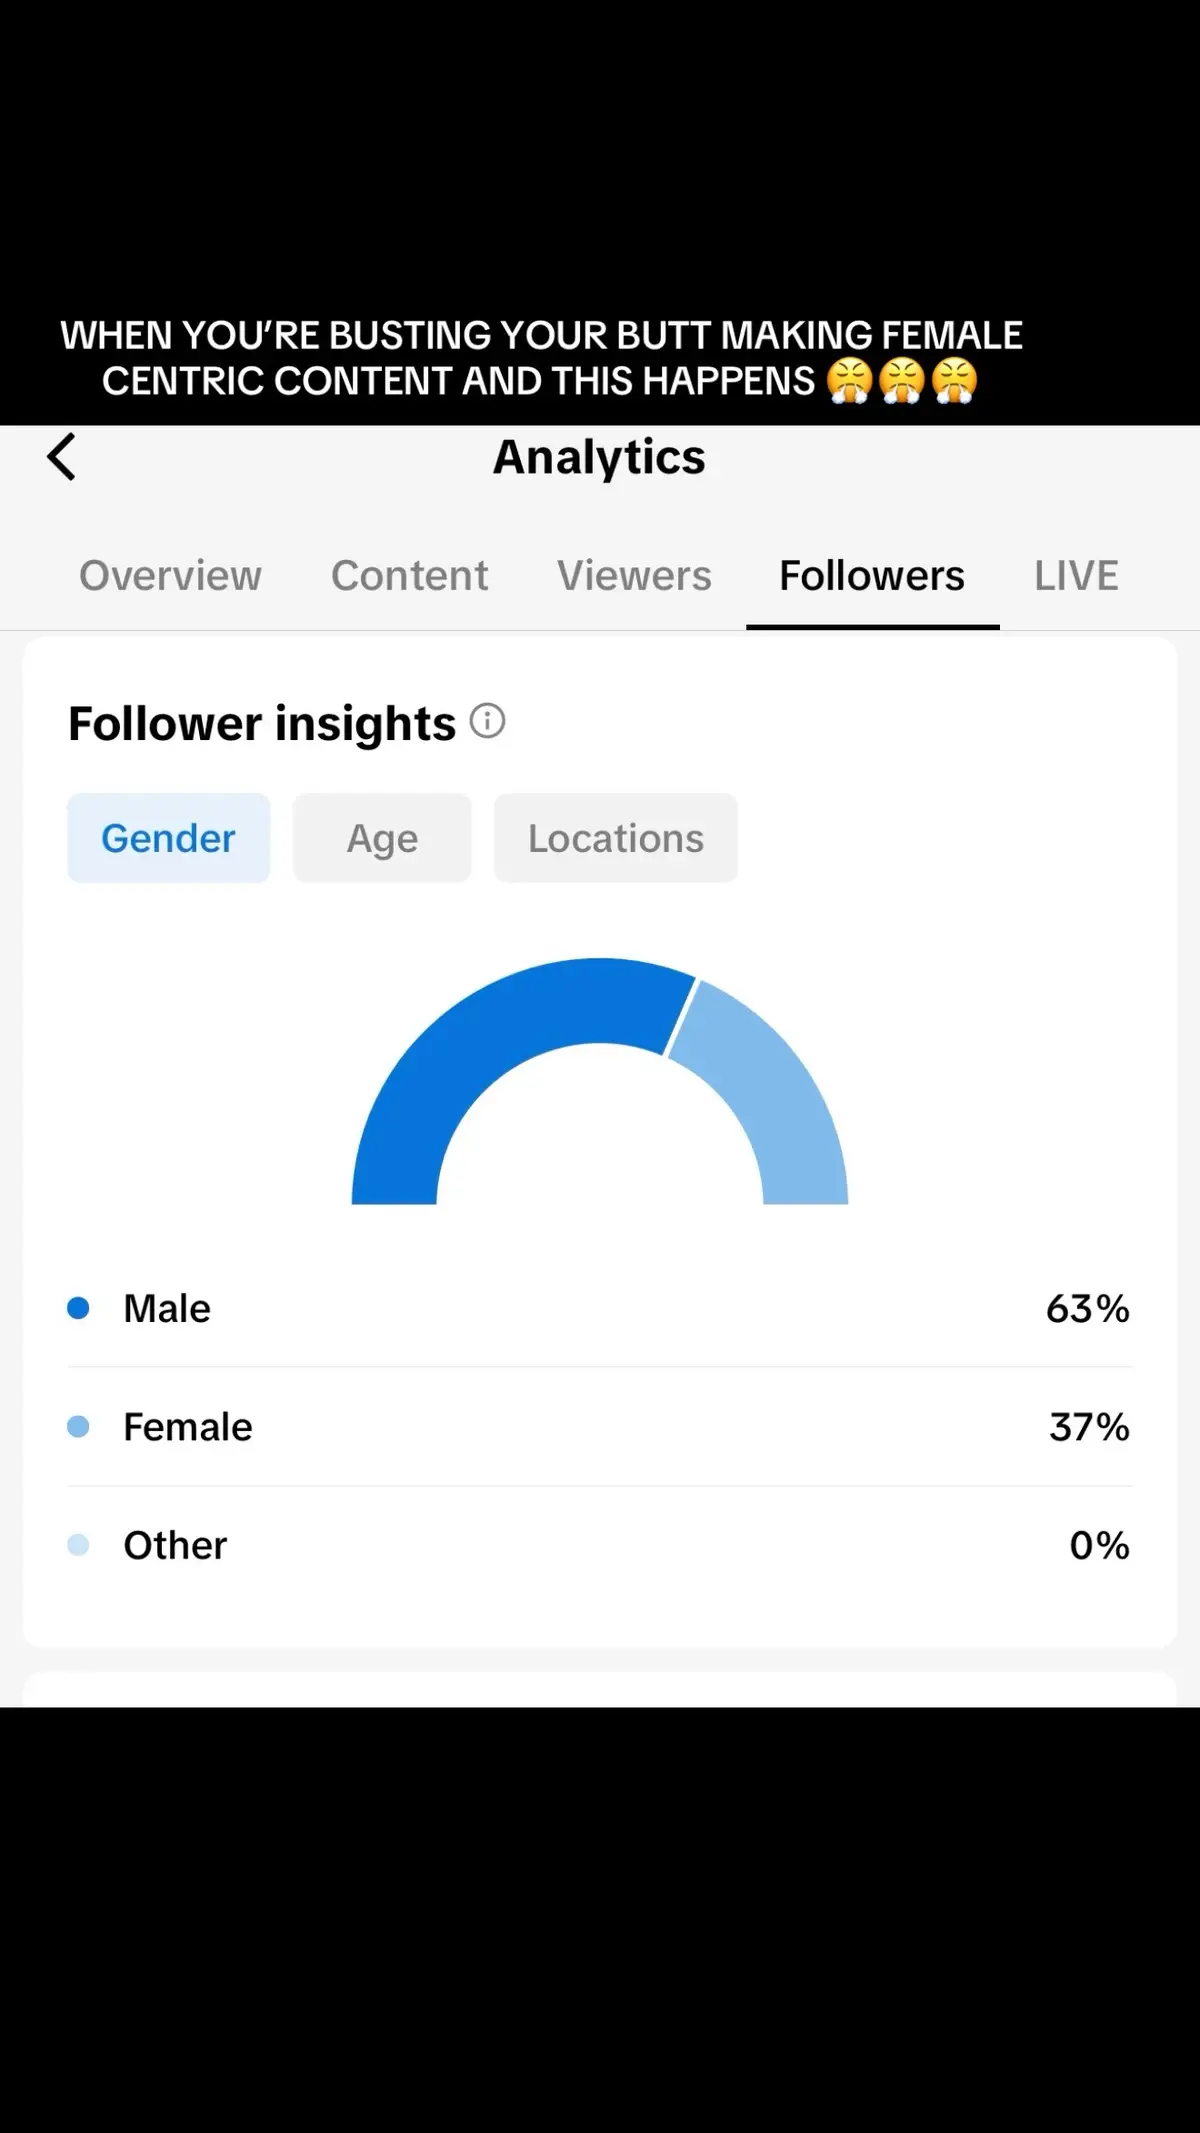Click the Female 37% row

click(600, 1426)
